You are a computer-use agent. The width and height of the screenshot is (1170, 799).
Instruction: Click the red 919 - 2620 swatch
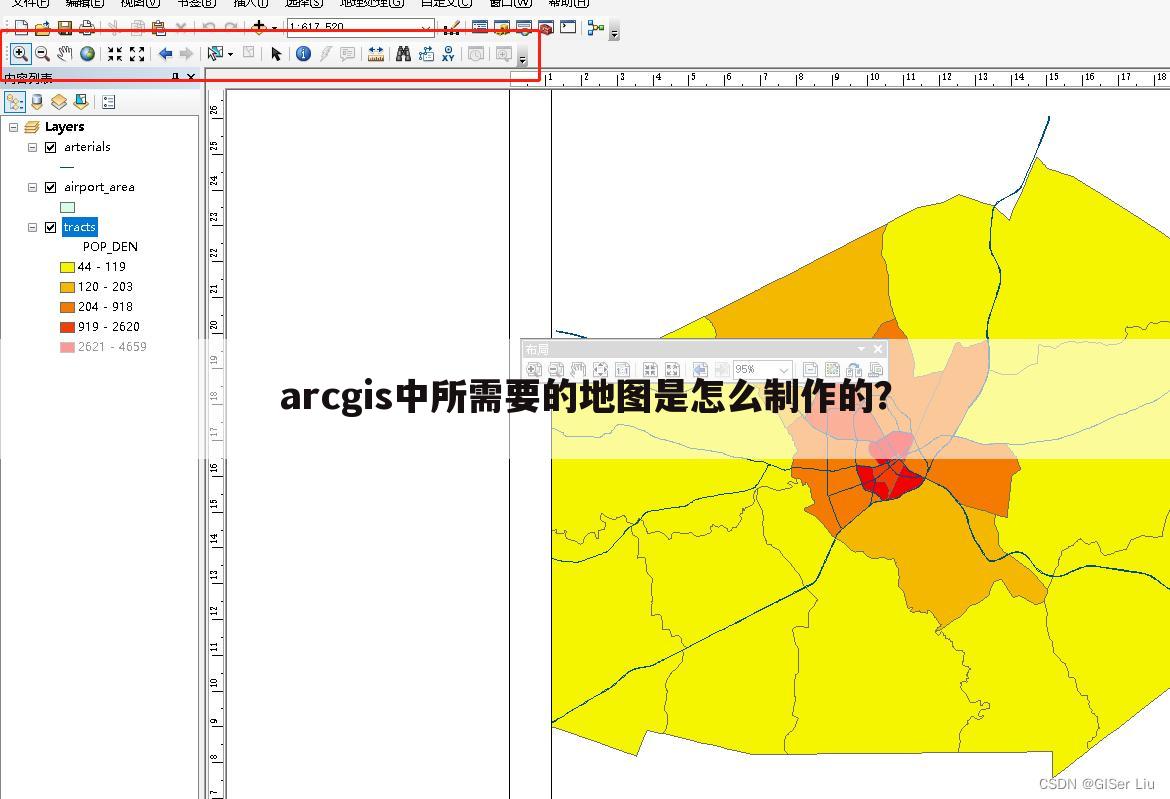coord(67,327)
